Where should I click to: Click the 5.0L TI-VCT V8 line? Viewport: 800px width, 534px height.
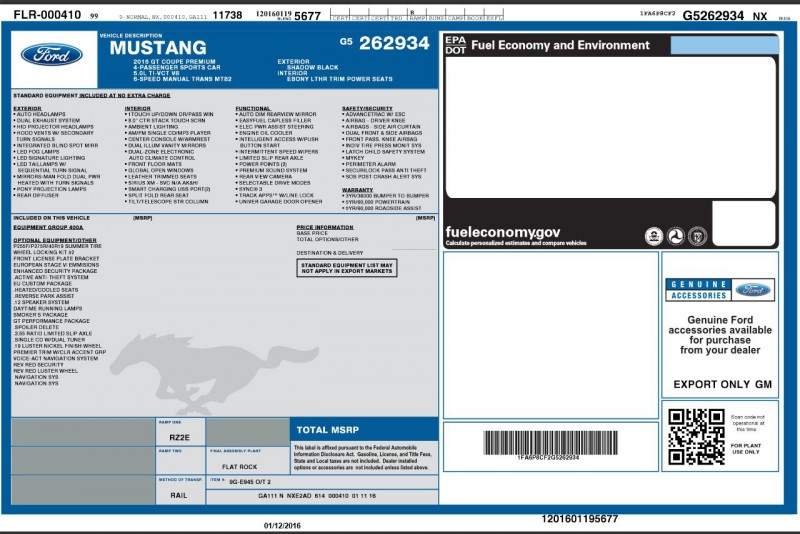(x=157, y=73)
